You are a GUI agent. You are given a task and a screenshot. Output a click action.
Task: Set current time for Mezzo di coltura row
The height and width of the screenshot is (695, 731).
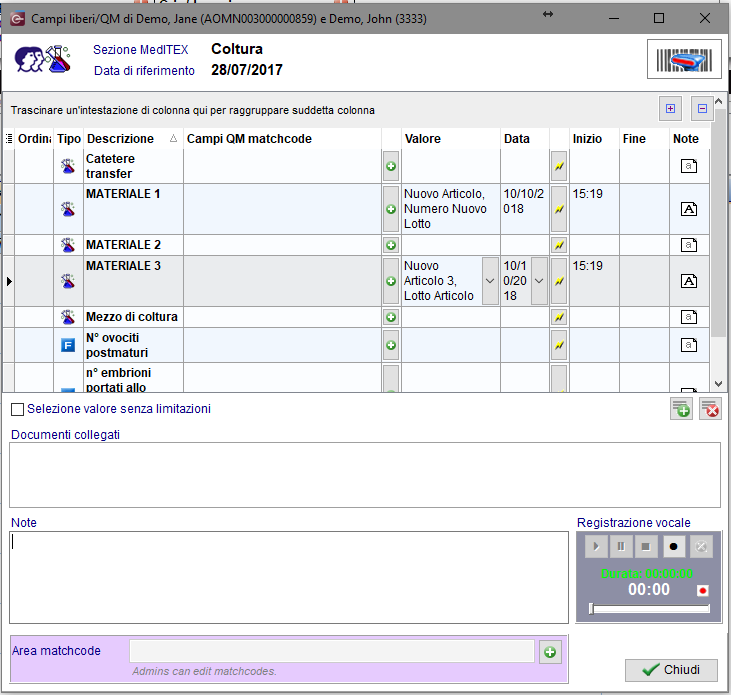point(559,317)
